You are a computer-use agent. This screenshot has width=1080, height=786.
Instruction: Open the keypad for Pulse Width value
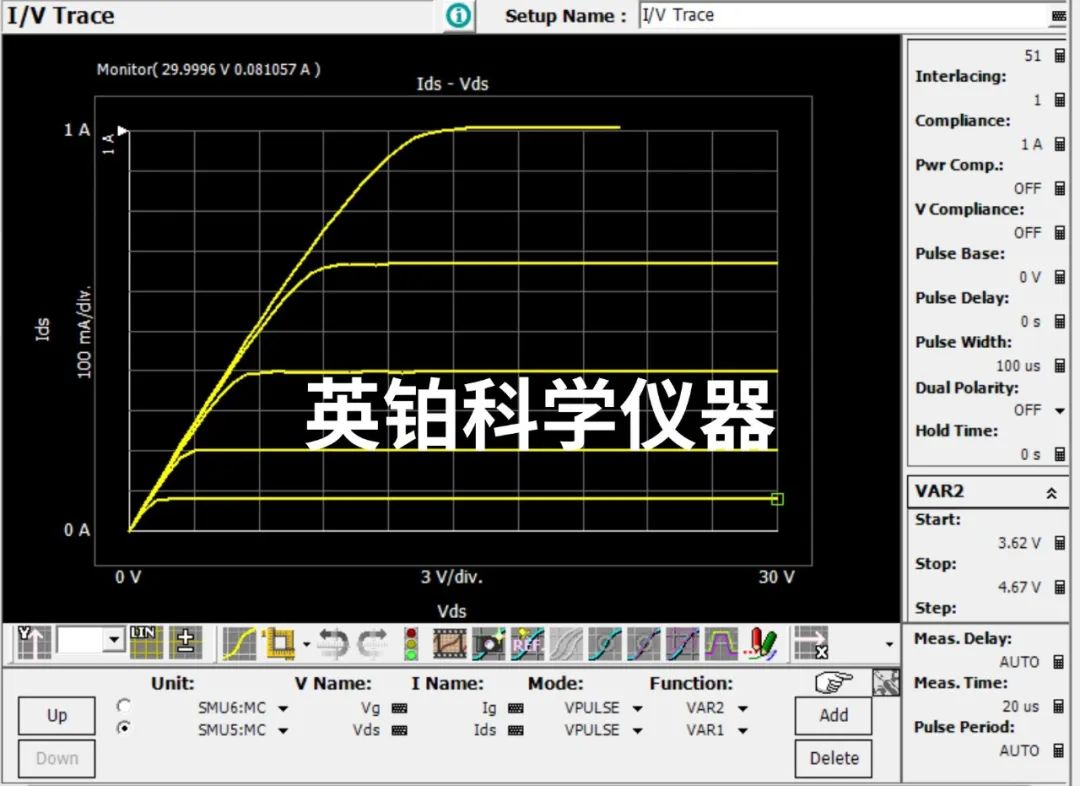click(1059, 366)
